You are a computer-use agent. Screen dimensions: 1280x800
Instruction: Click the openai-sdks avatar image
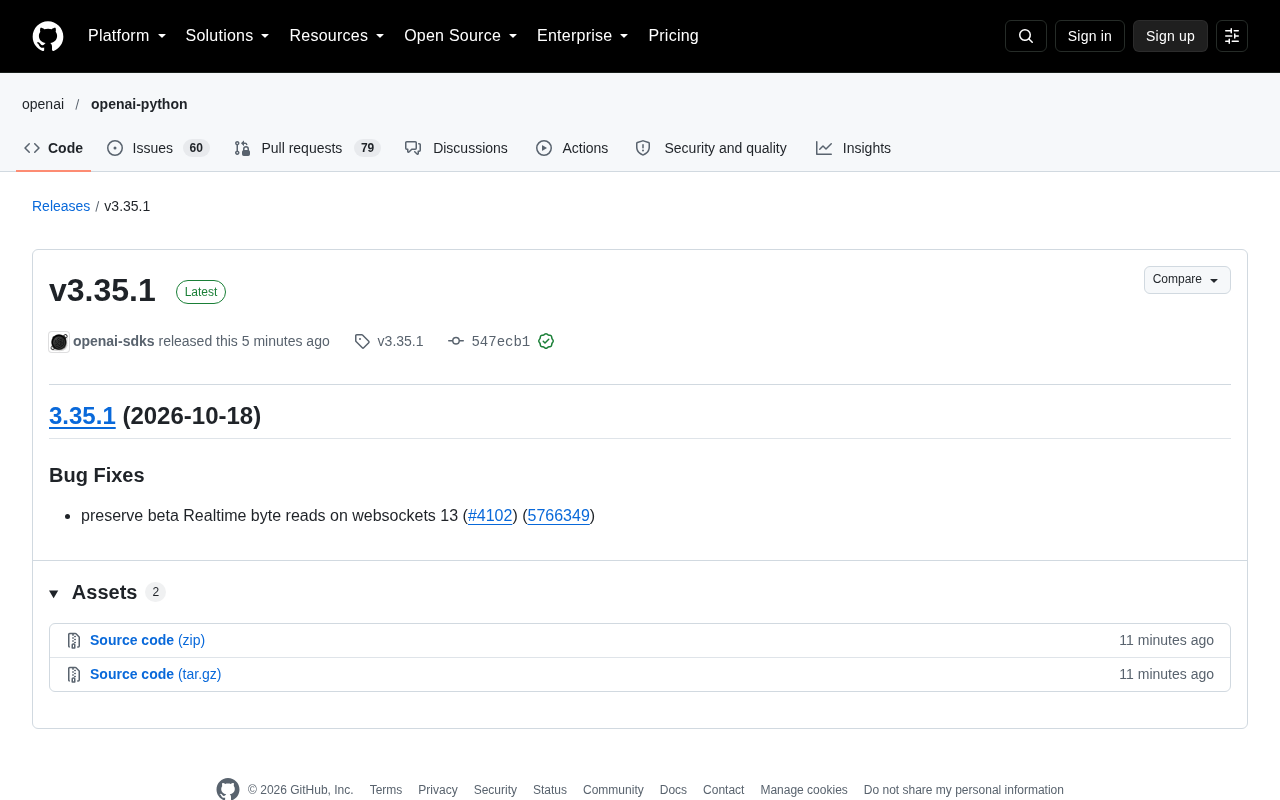[59, 342]
